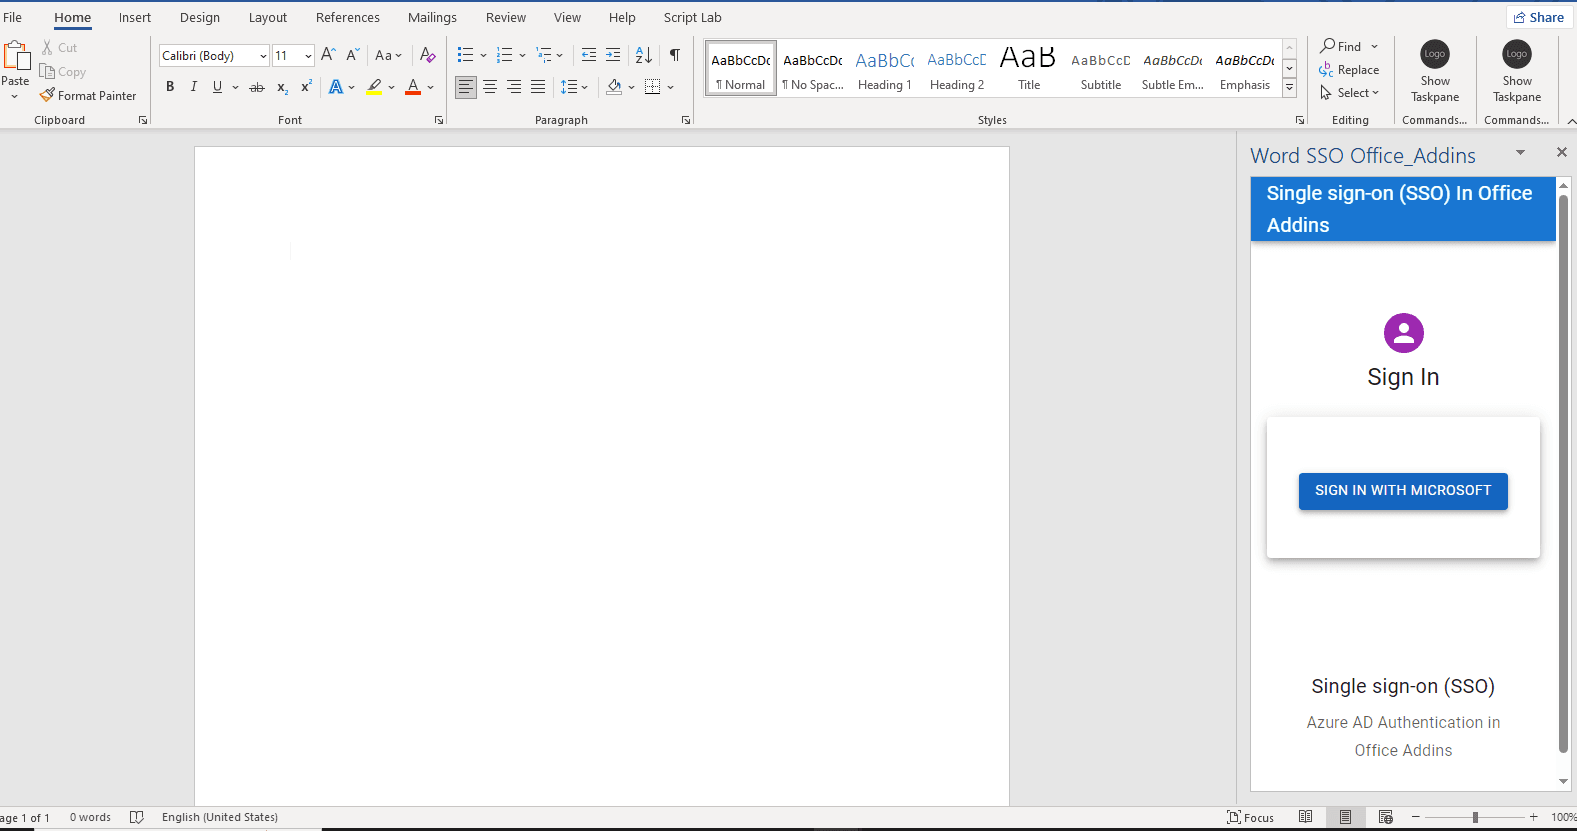
Task: Click English (United States) language indicator
Action: 220,817
